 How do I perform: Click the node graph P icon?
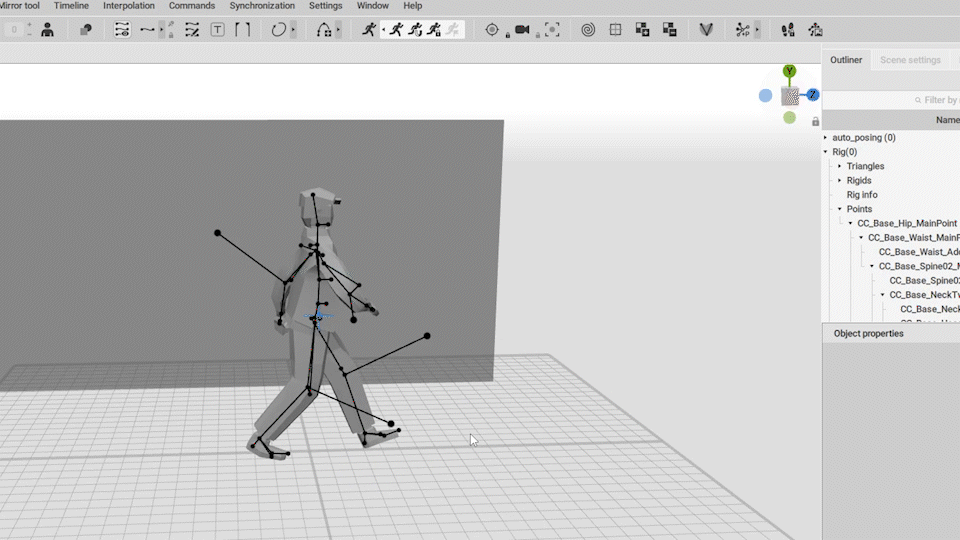point(742,29)
